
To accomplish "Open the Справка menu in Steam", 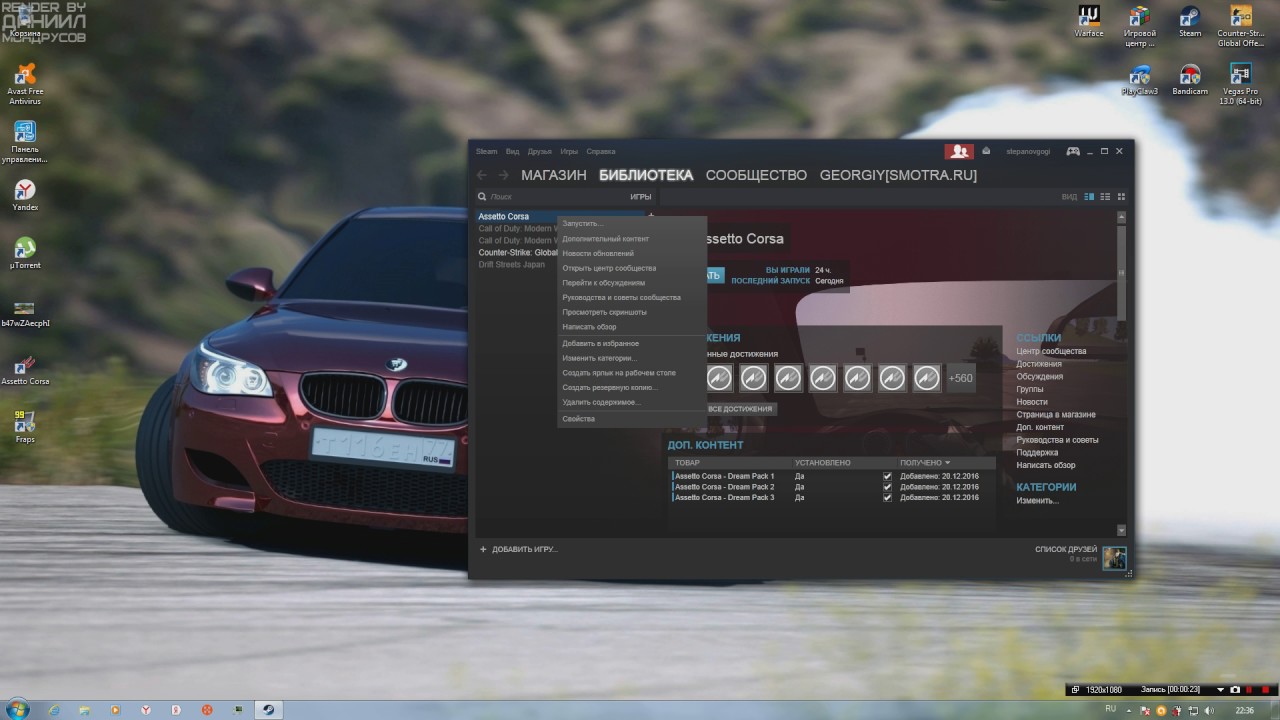I will [x=601, y=152].
